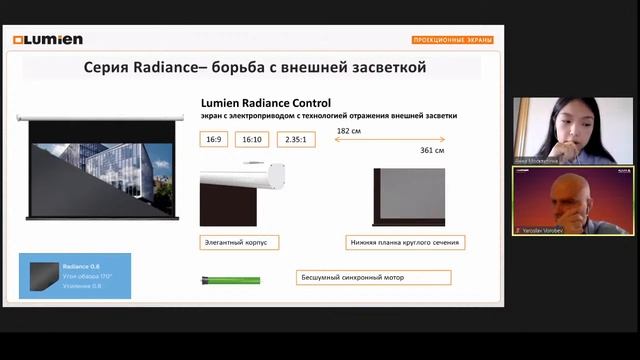Select the 16:10 format box
The height and width of the screenshot is (360, 640).
(x=252, y=140)
